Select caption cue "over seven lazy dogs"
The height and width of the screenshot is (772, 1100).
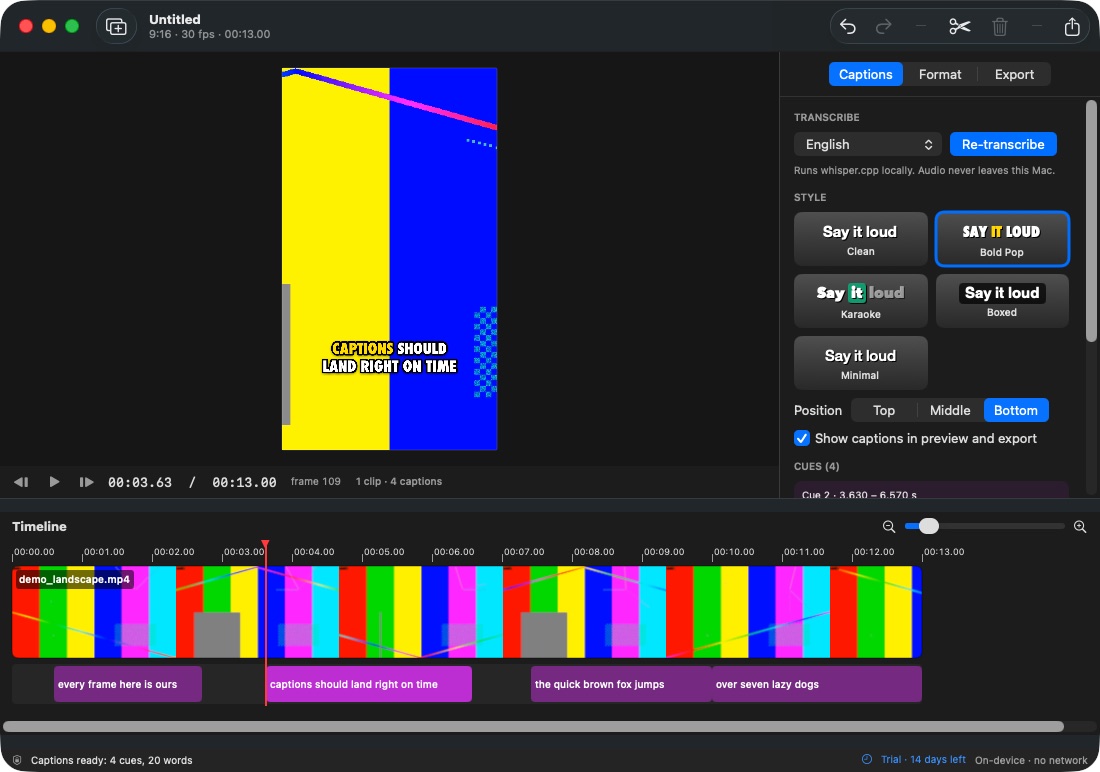click(817, 684)
